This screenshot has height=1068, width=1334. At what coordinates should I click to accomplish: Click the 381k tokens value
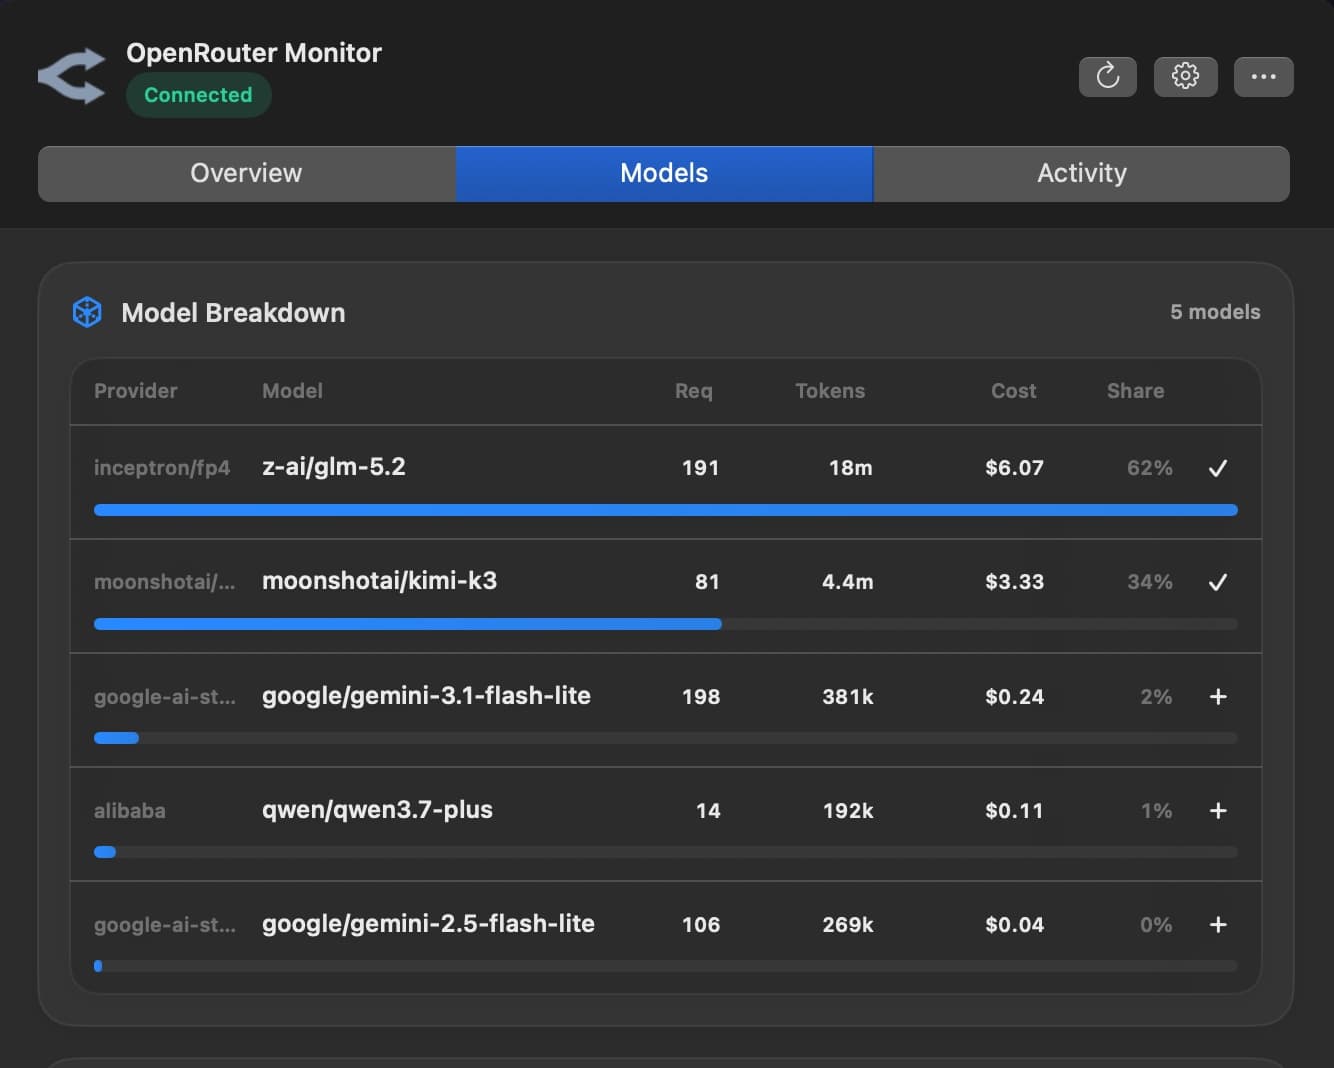pos(847,697)
